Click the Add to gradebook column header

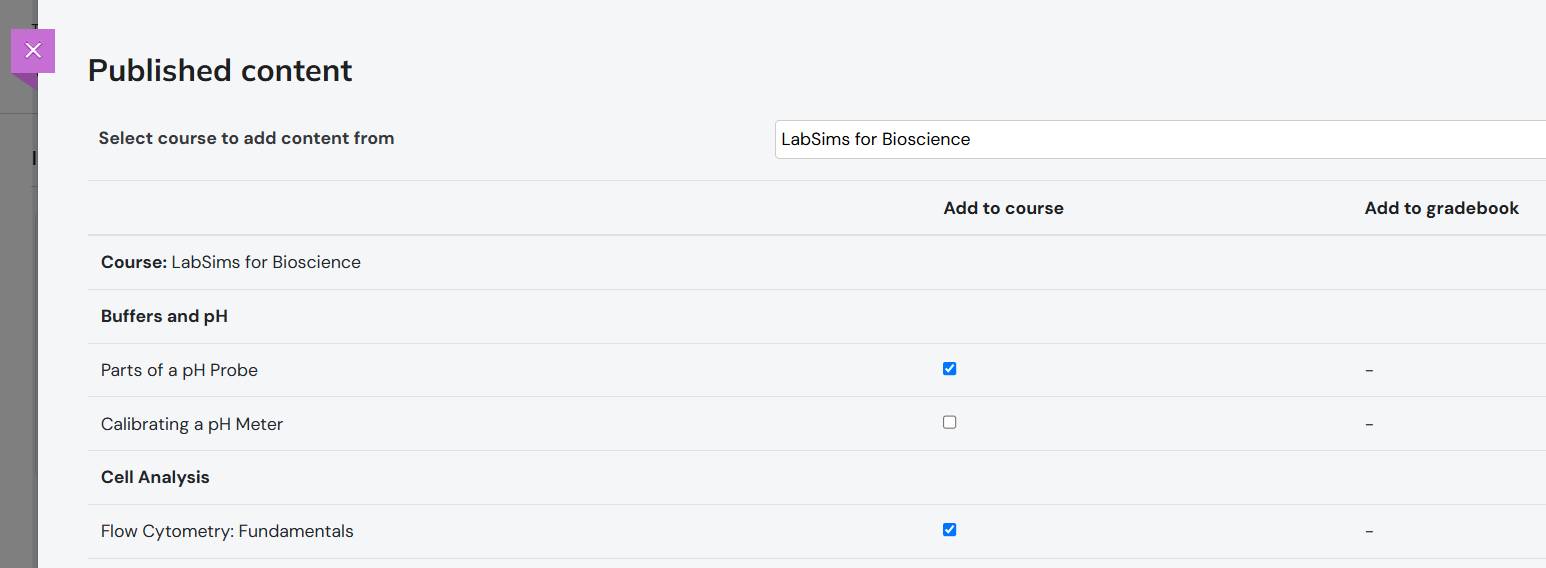coord(1441,208)
